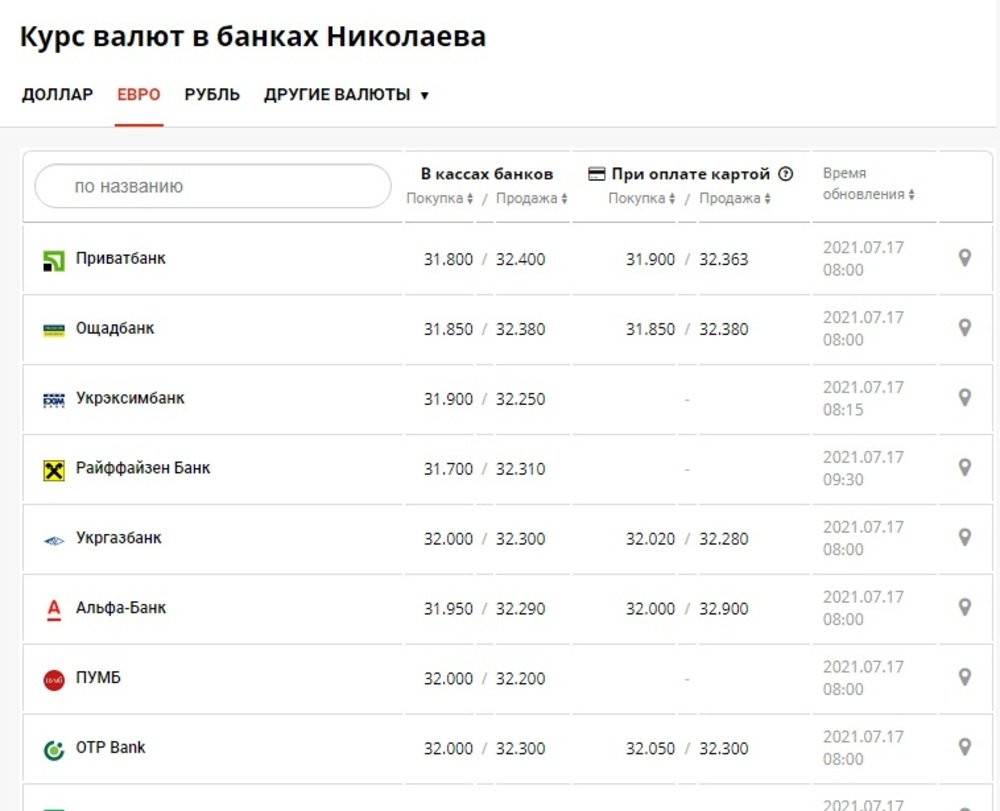Click the Укрэксимбанк logo icon
This screenshot has height=811, width=1000.
[x=54, y=400]
